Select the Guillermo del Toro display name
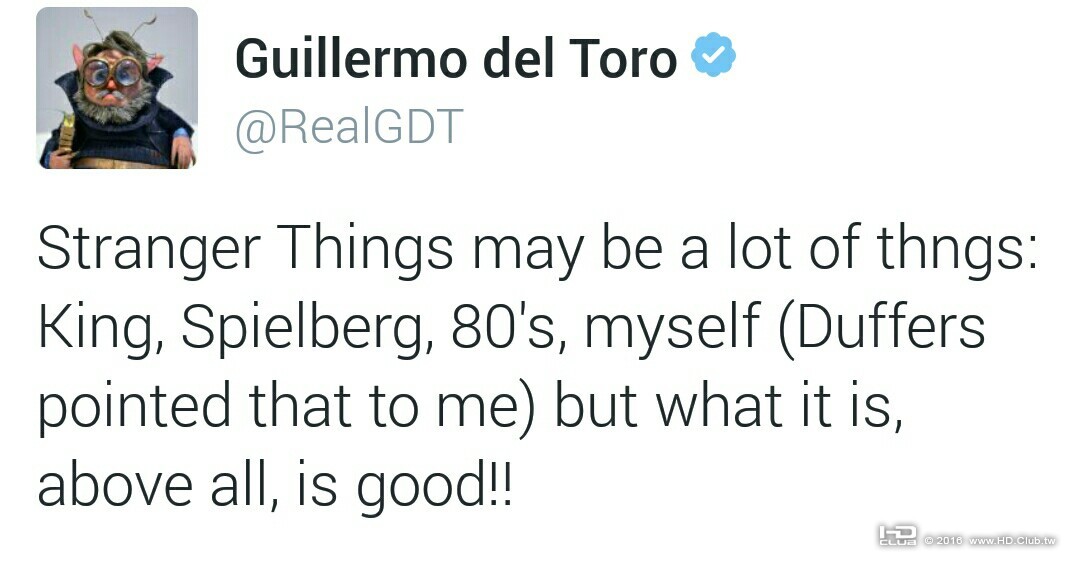 pyautogui.click(x=457, y=59)
